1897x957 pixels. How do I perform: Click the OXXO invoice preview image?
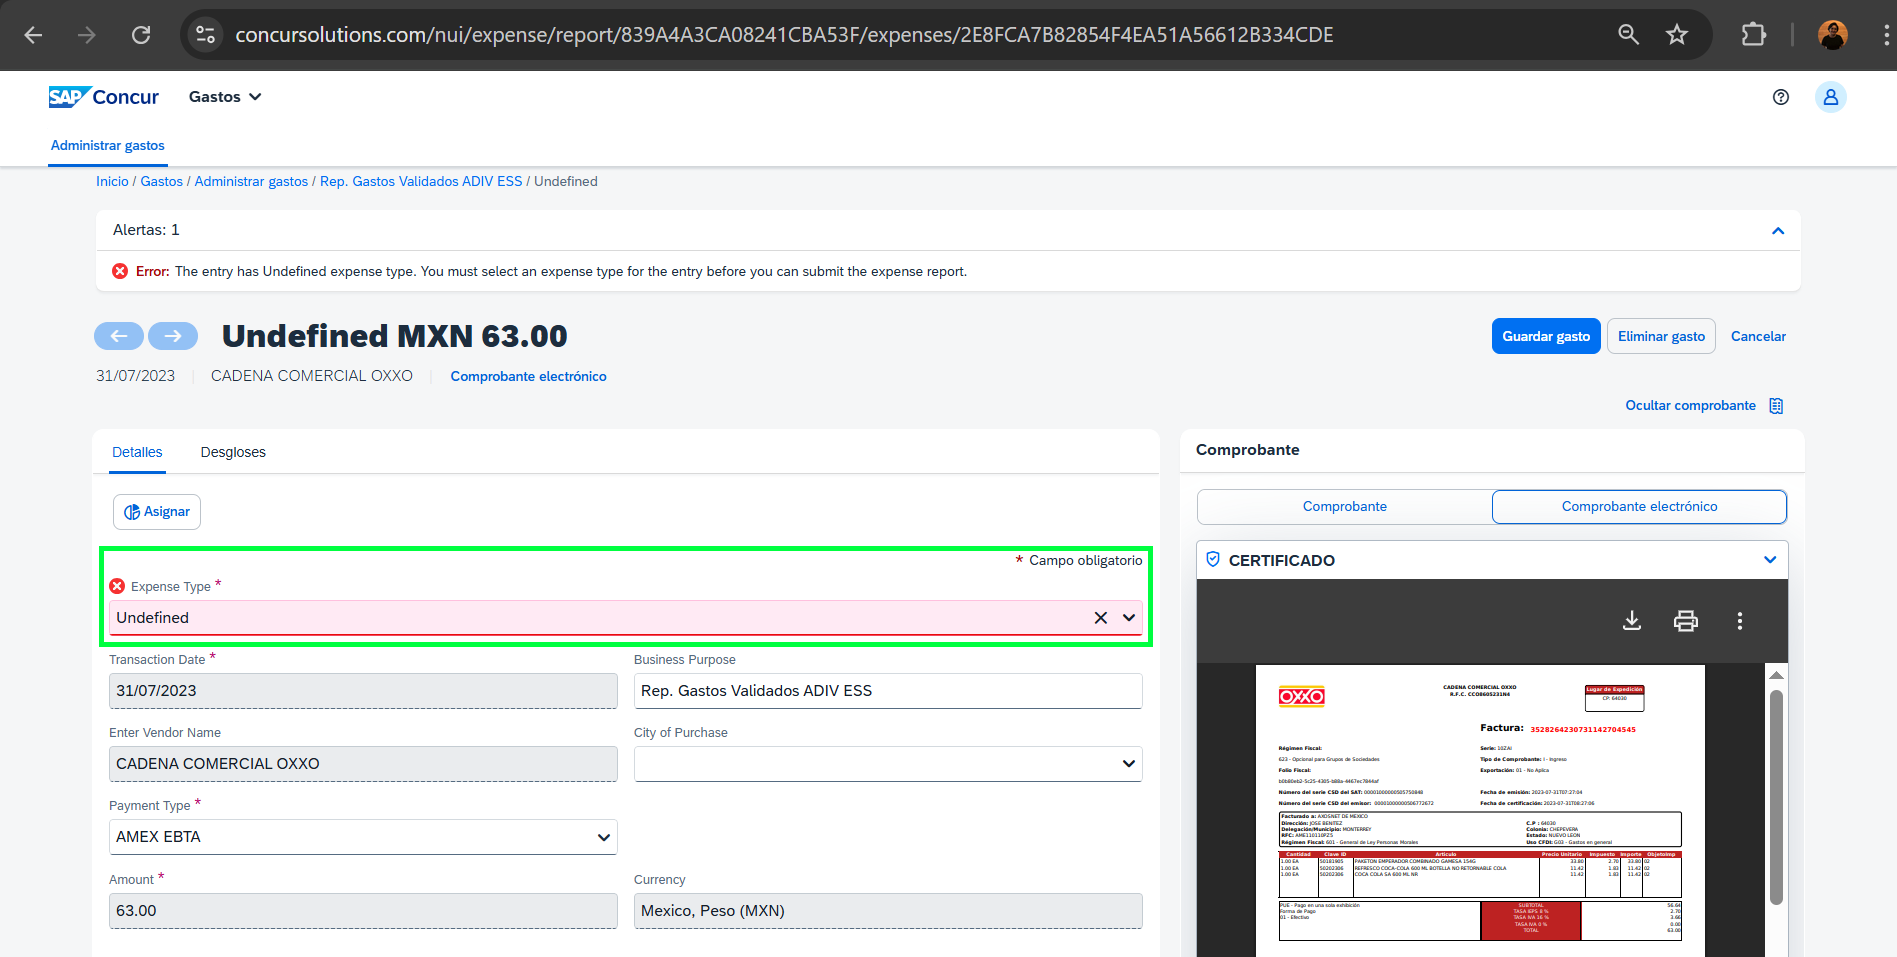[x=1480, y=811]
